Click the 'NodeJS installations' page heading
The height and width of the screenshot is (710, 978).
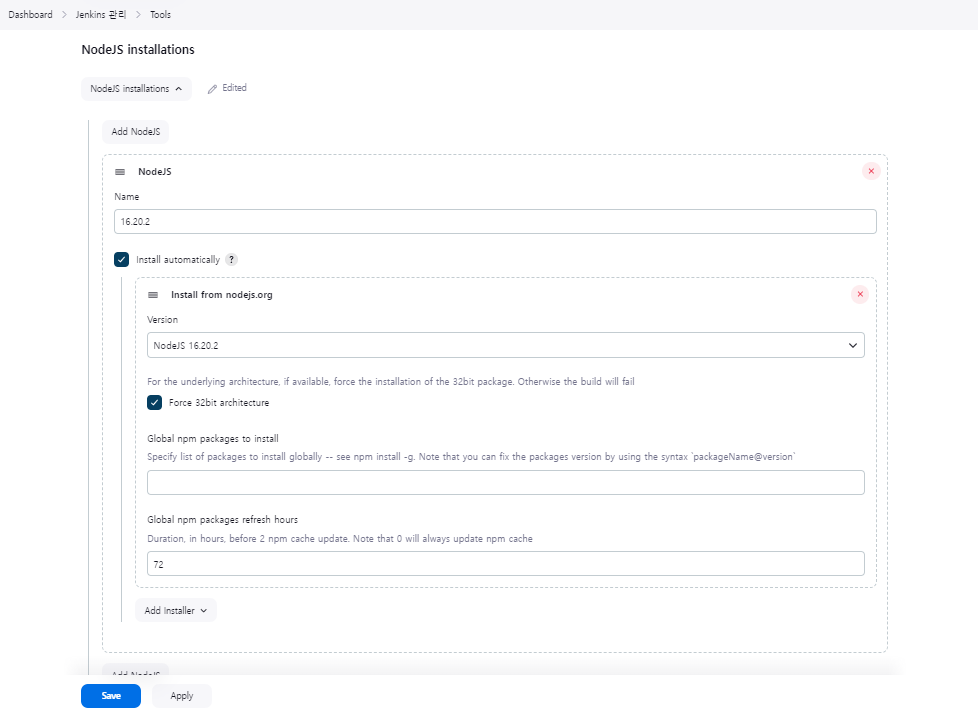[138, 49]
